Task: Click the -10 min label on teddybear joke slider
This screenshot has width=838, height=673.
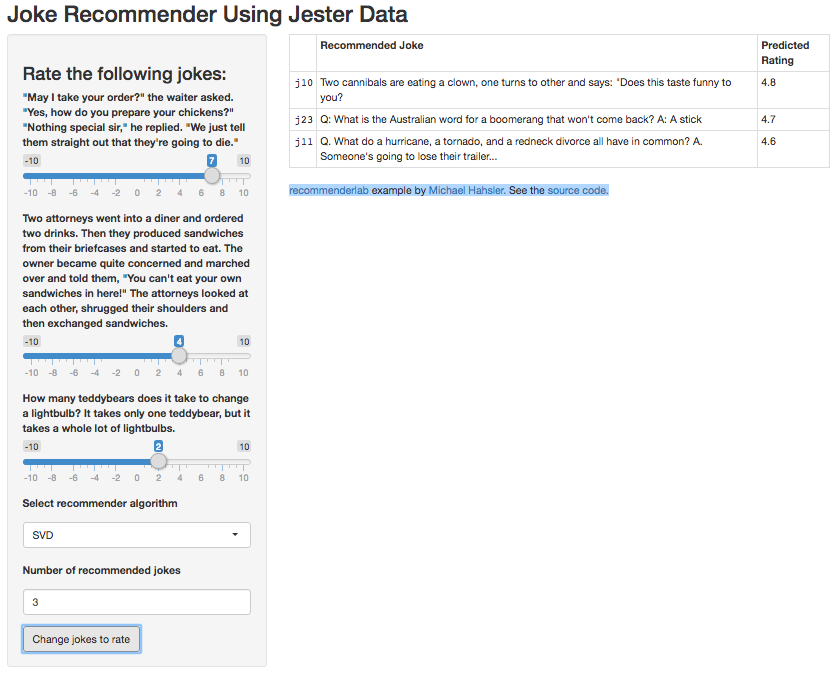Action: 32,447
